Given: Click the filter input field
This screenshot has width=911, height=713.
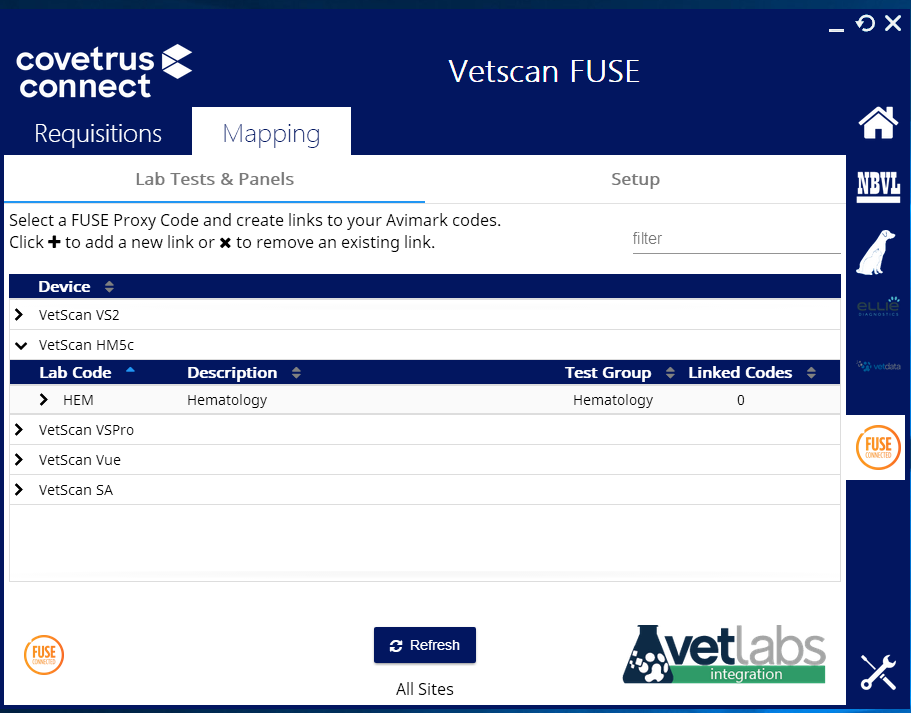Looking at the screenshot, I should click(x=736, y=239).
